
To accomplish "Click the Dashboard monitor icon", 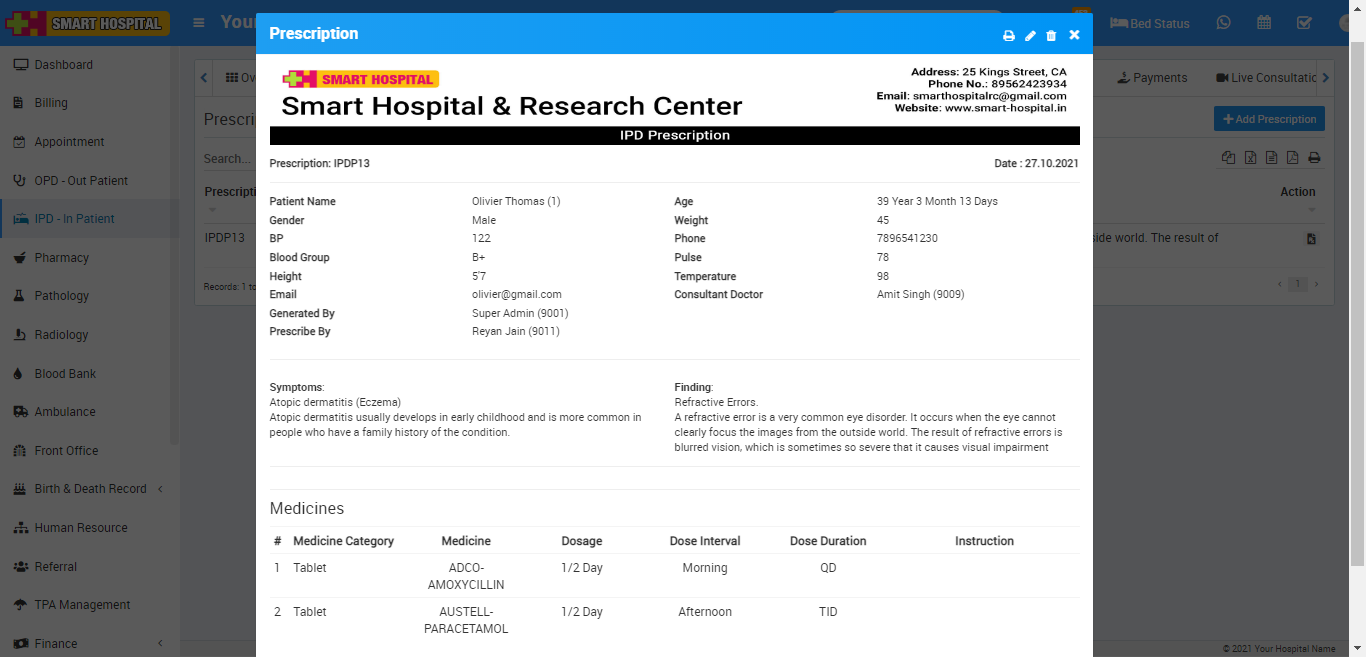I will click(x=20, y=65).
